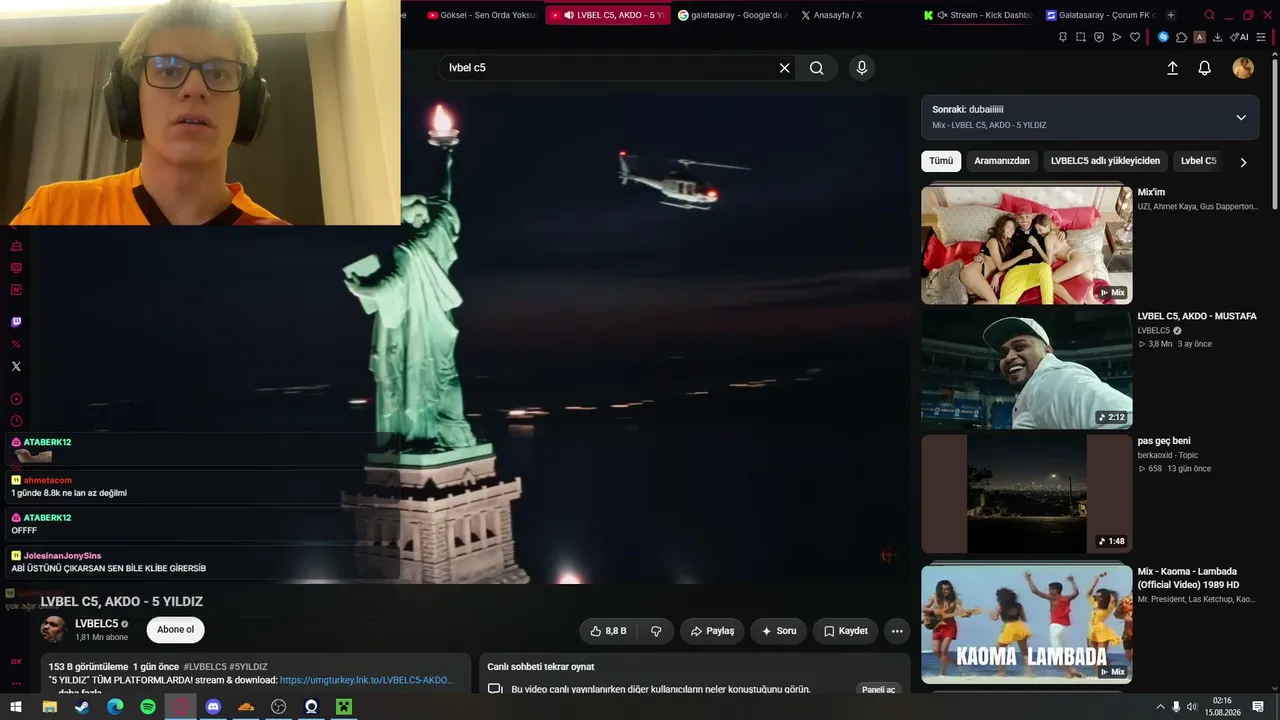The image size is (1280, 720).
Task: Open history clock icon in browser sidebar
Action: coord(16,421)
